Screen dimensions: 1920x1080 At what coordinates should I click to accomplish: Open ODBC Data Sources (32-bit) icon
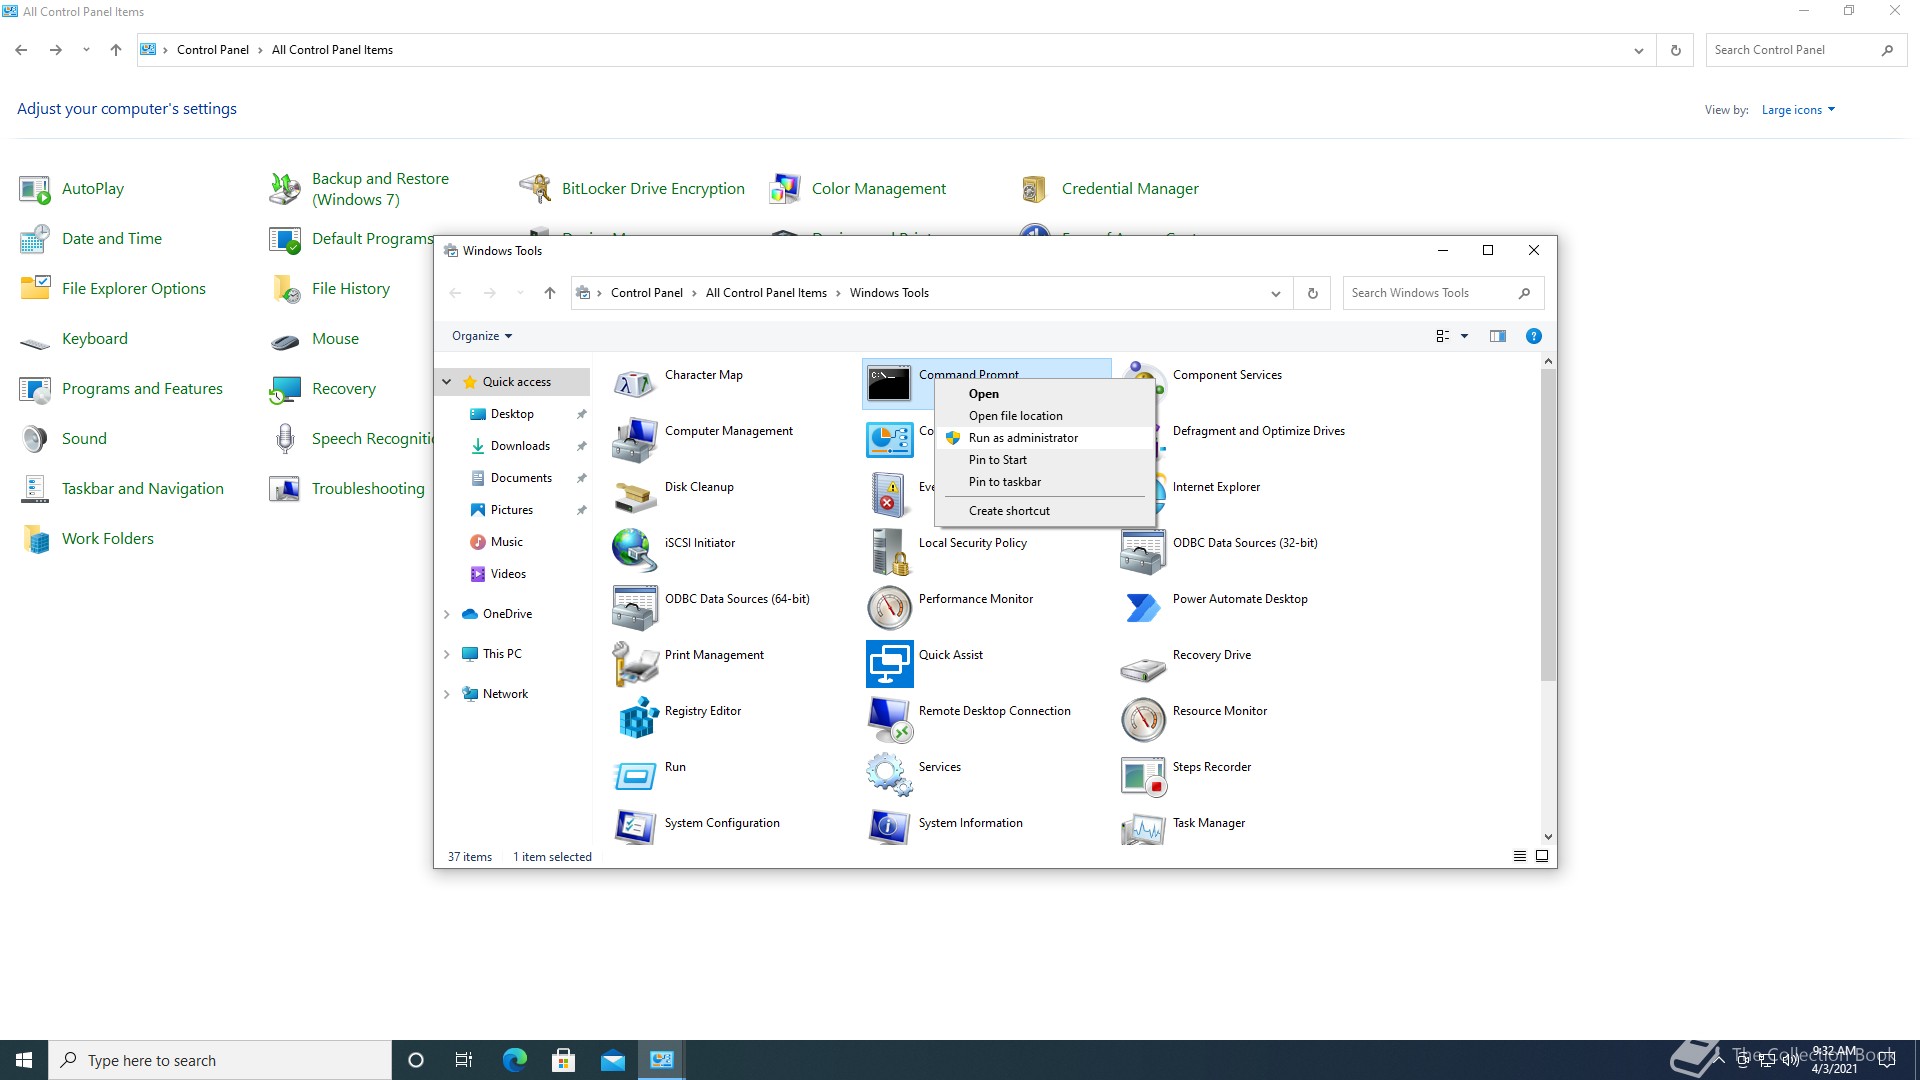pyautogui.click(x=1143, y=551)
